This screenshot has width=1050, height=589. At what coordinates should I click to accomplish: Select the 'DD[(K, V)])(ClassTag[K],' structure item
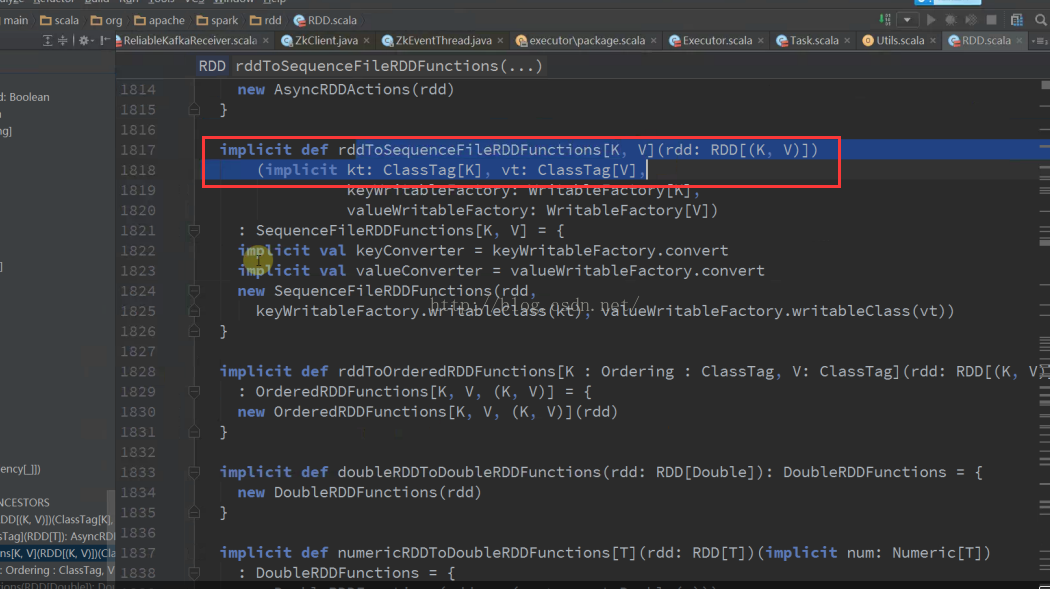pos(56,519)
